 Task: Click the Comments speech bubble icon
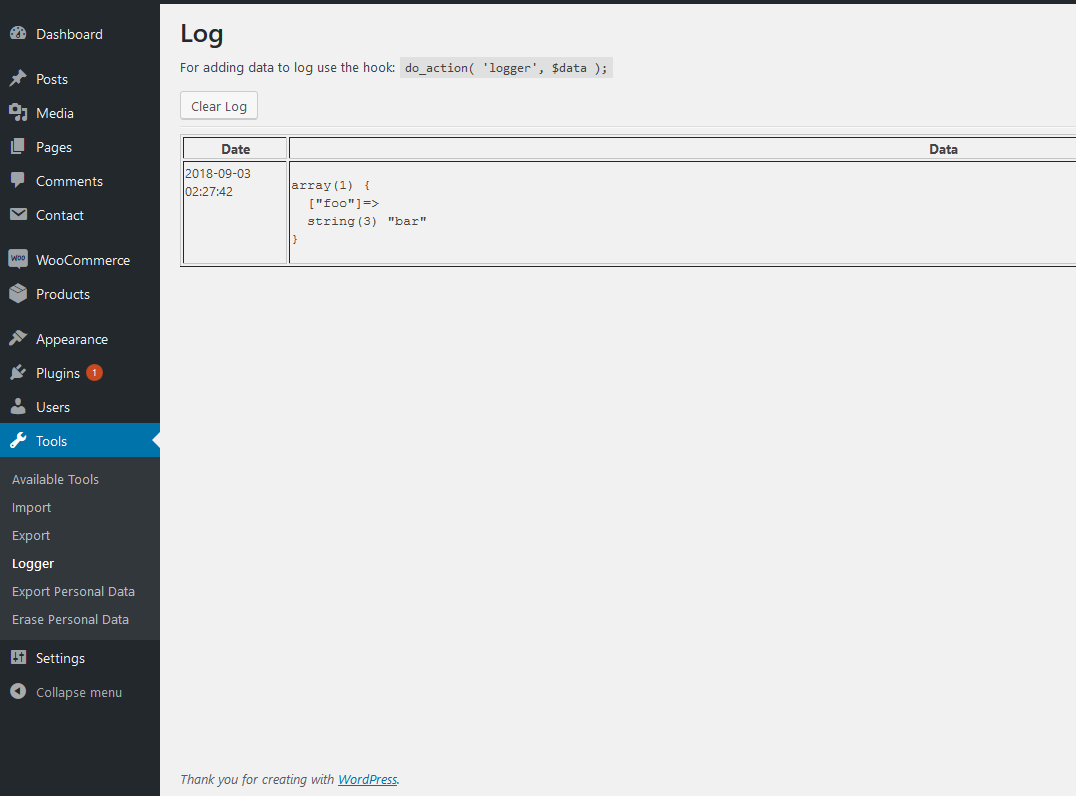click(18, 181)
